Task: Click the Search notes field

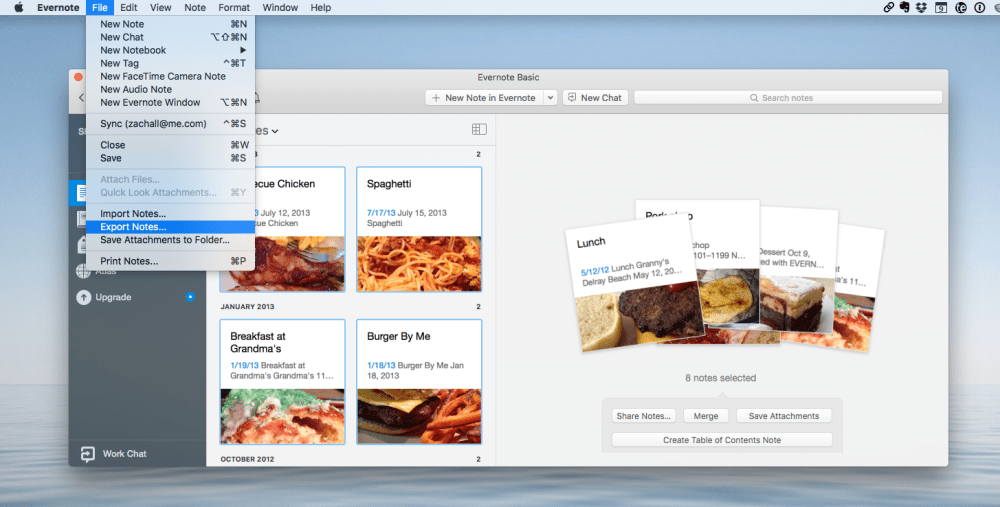Action: pos(787,98)
